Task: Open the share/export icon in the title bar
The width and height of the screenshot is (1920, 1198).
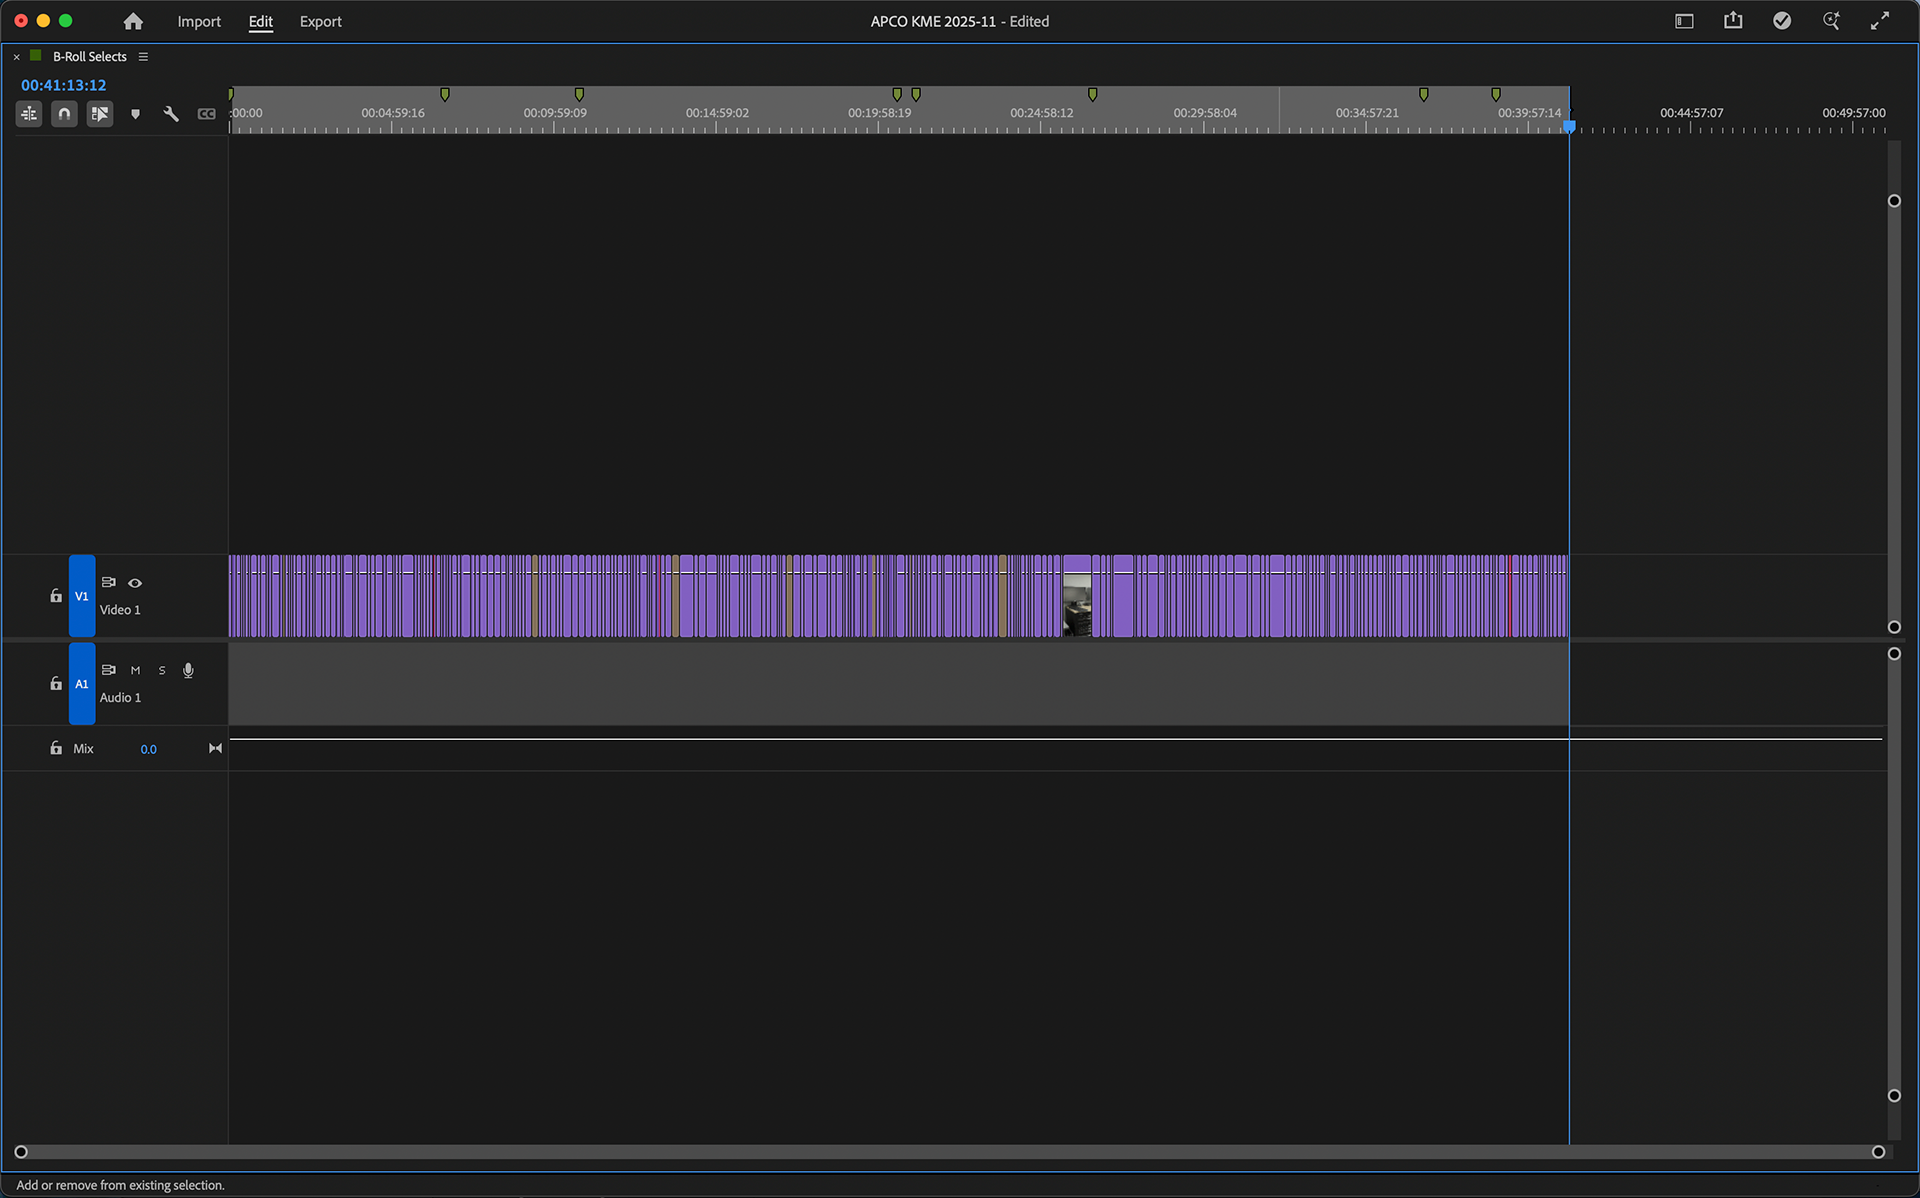Action: pyautogui.click(x=1733, y=20)
